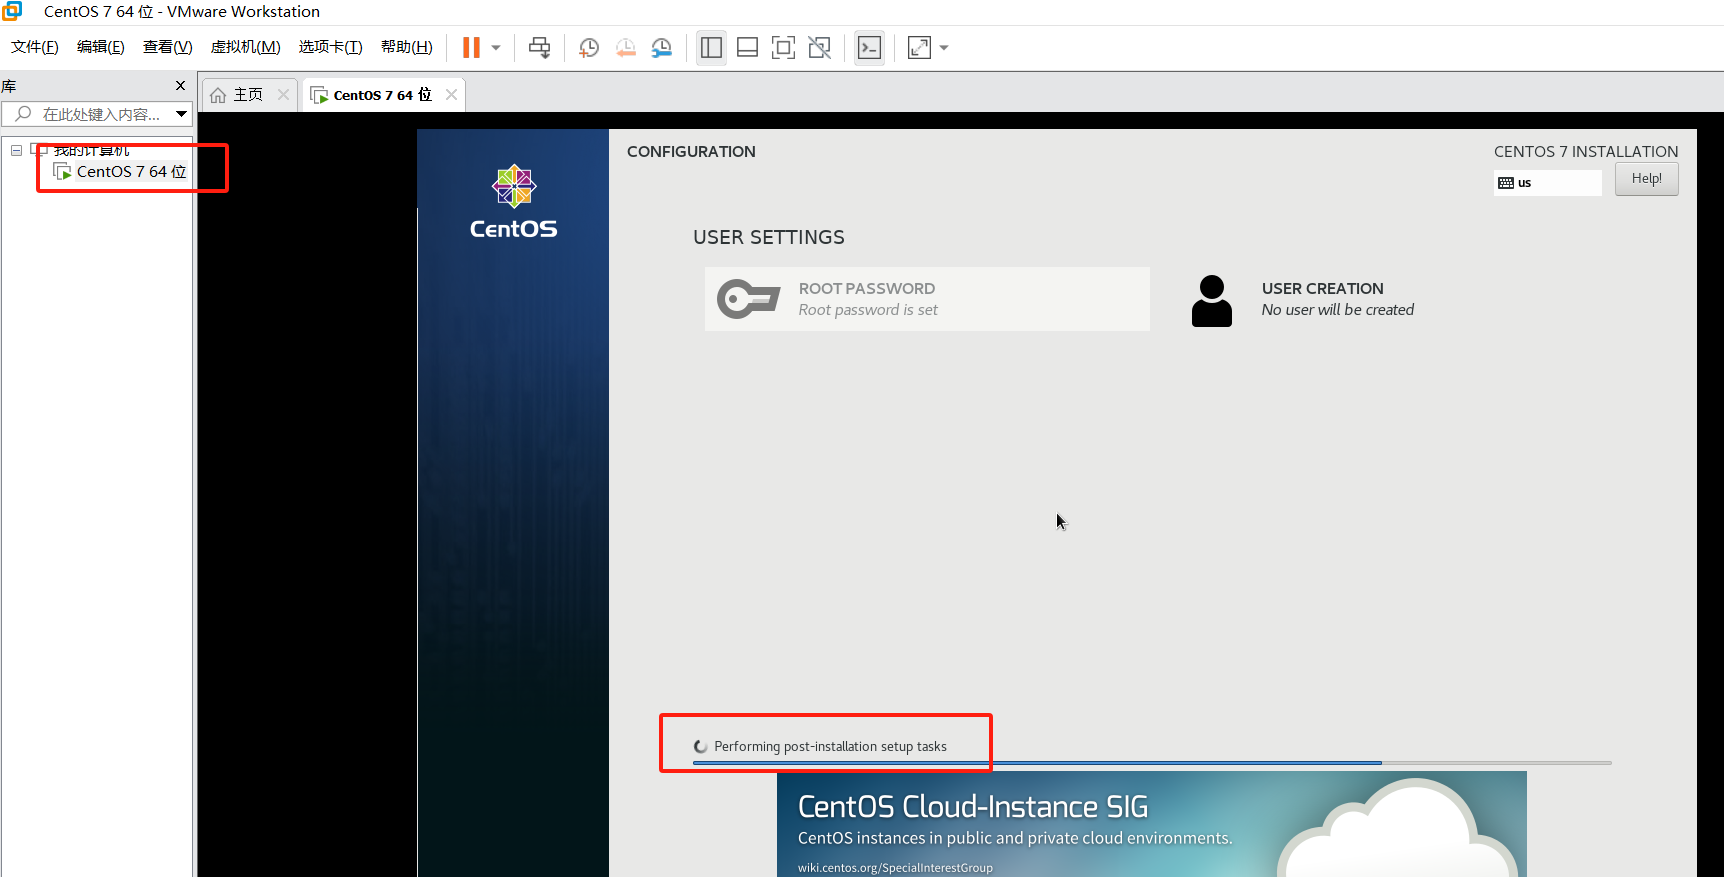Open the 编辑(E) menu

point(101,47)
